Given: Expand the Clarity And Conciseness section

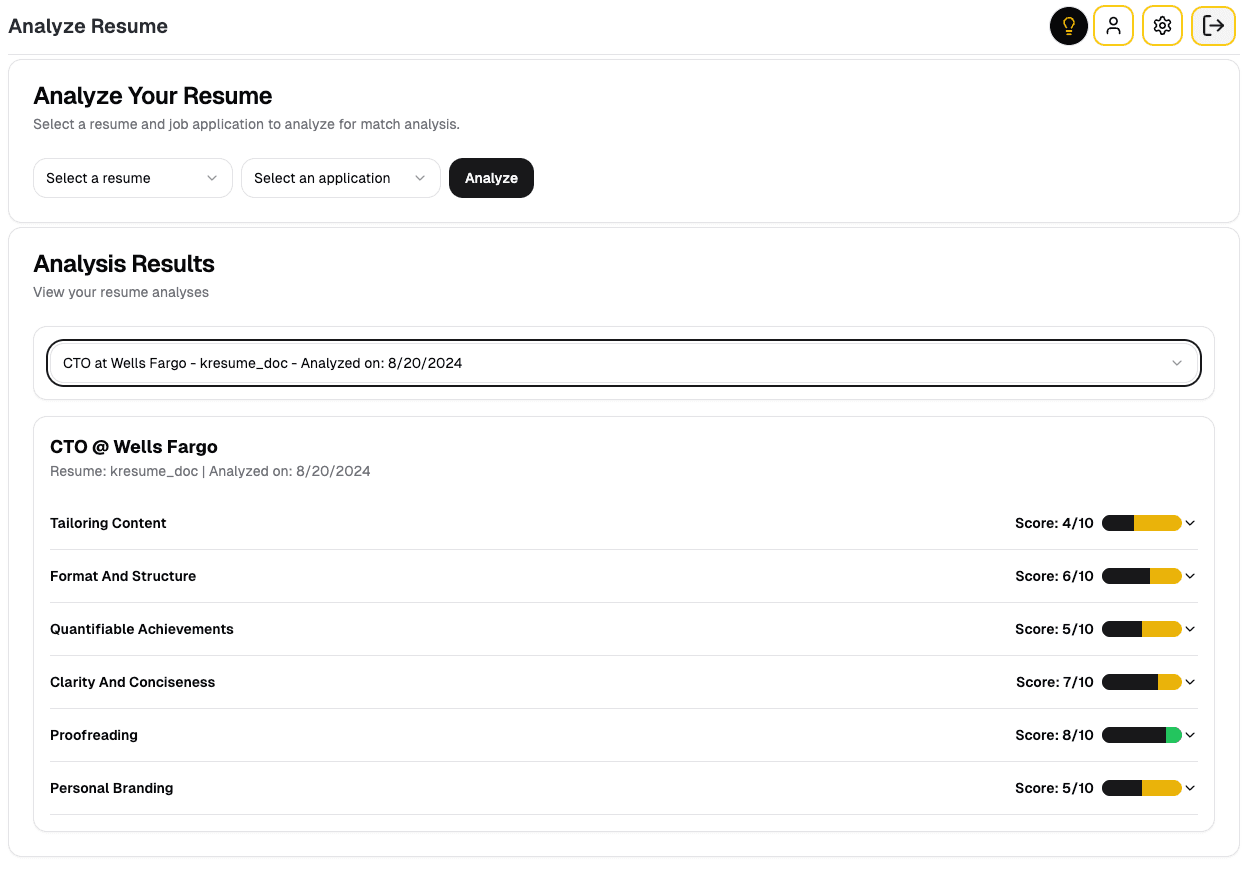Looking at the screenshot, I should pyautogui.click(x=1189, y=682).
